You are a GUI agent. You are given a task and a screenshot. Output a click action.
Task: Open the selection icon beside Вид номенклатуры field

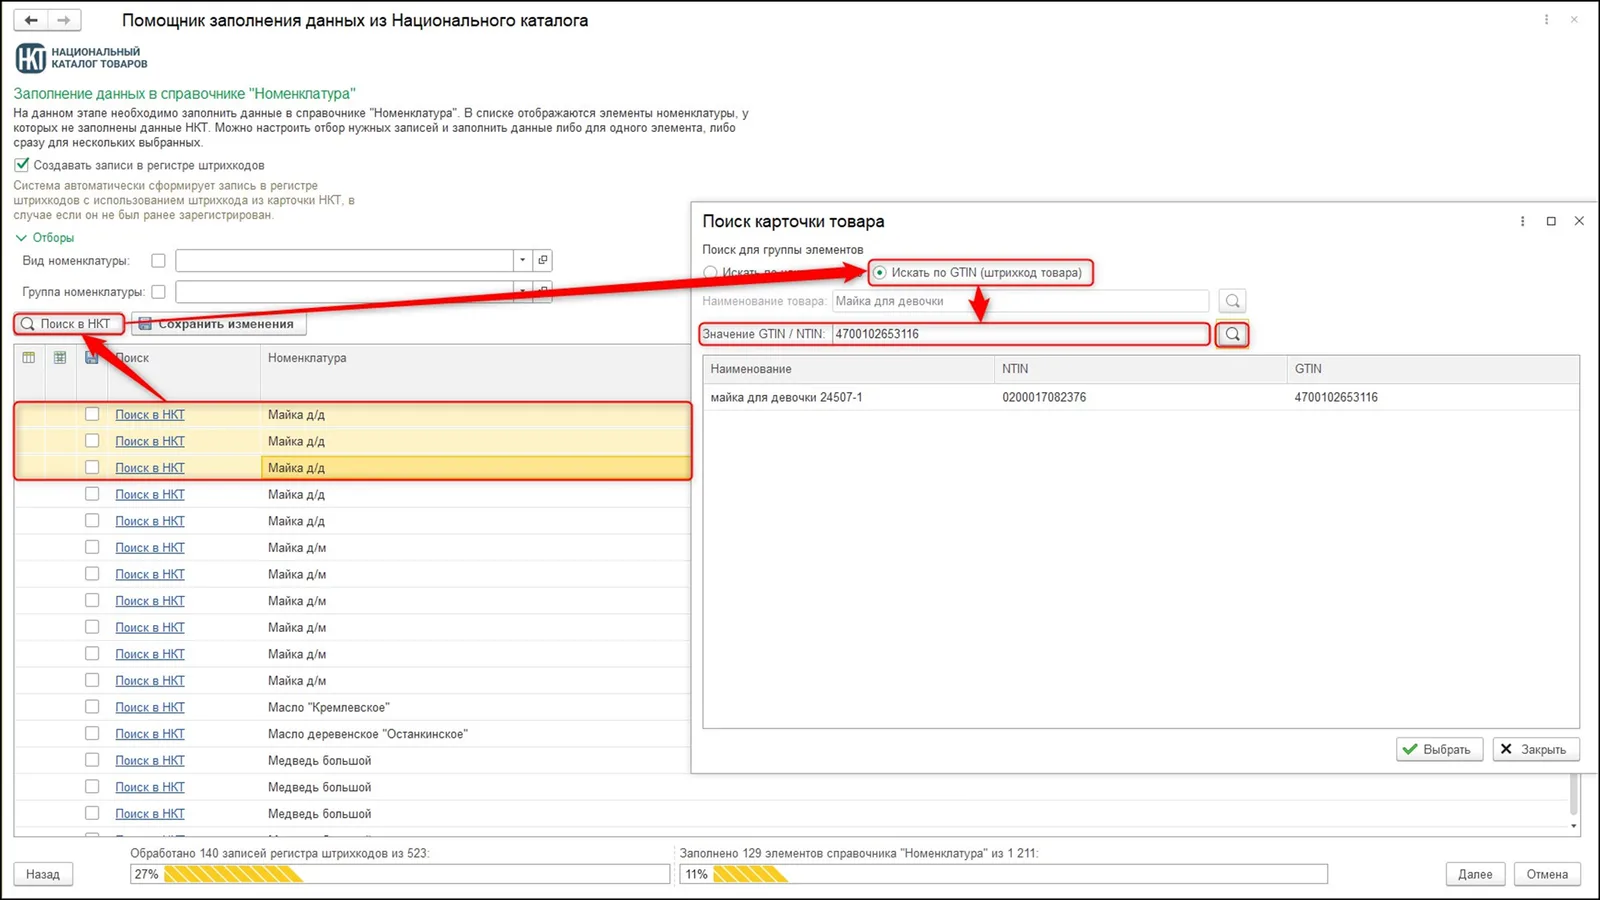click(543, 260)
